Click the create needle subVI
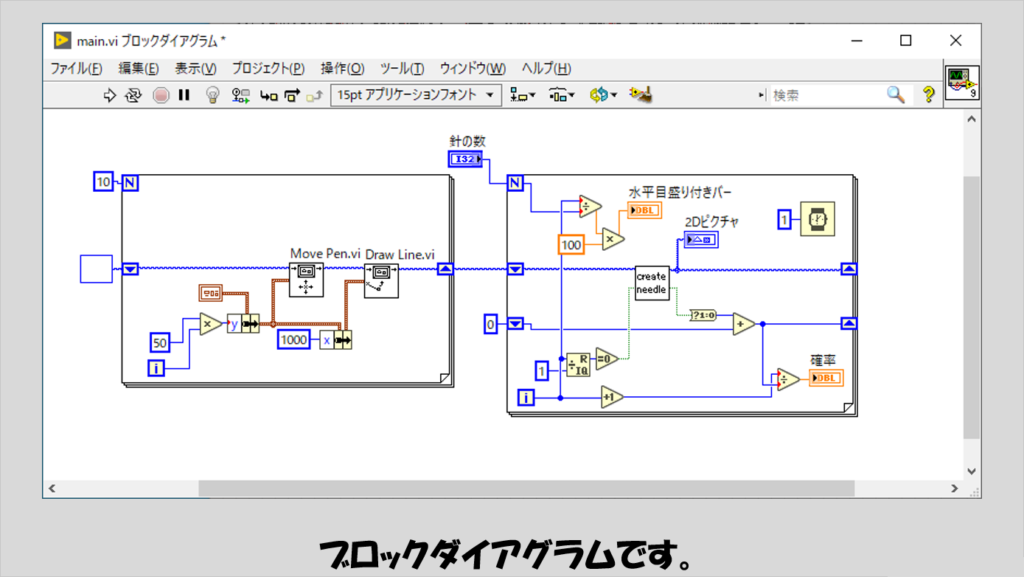The width and height of the screenshot is (1024, 577). point(651,282)
